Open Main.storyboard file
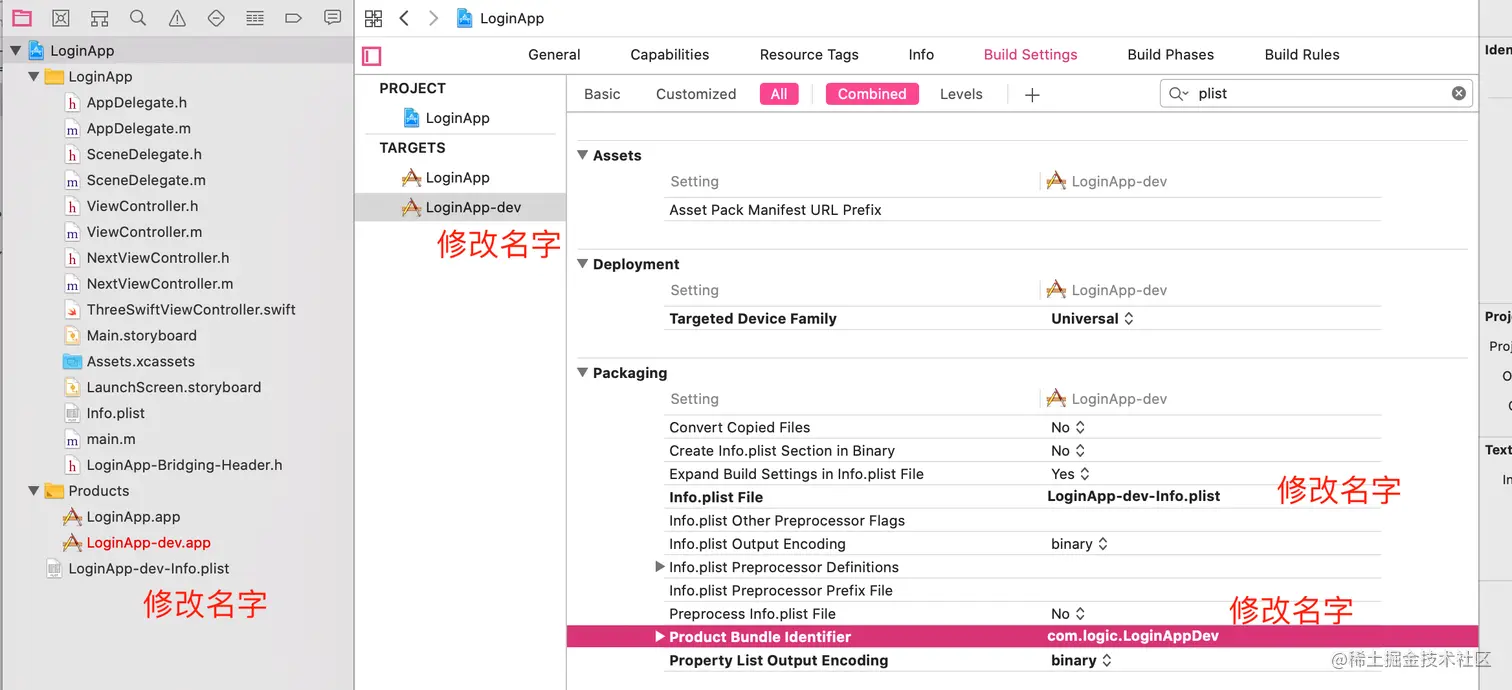This screenshot has height=690, width=1512. 130,335
